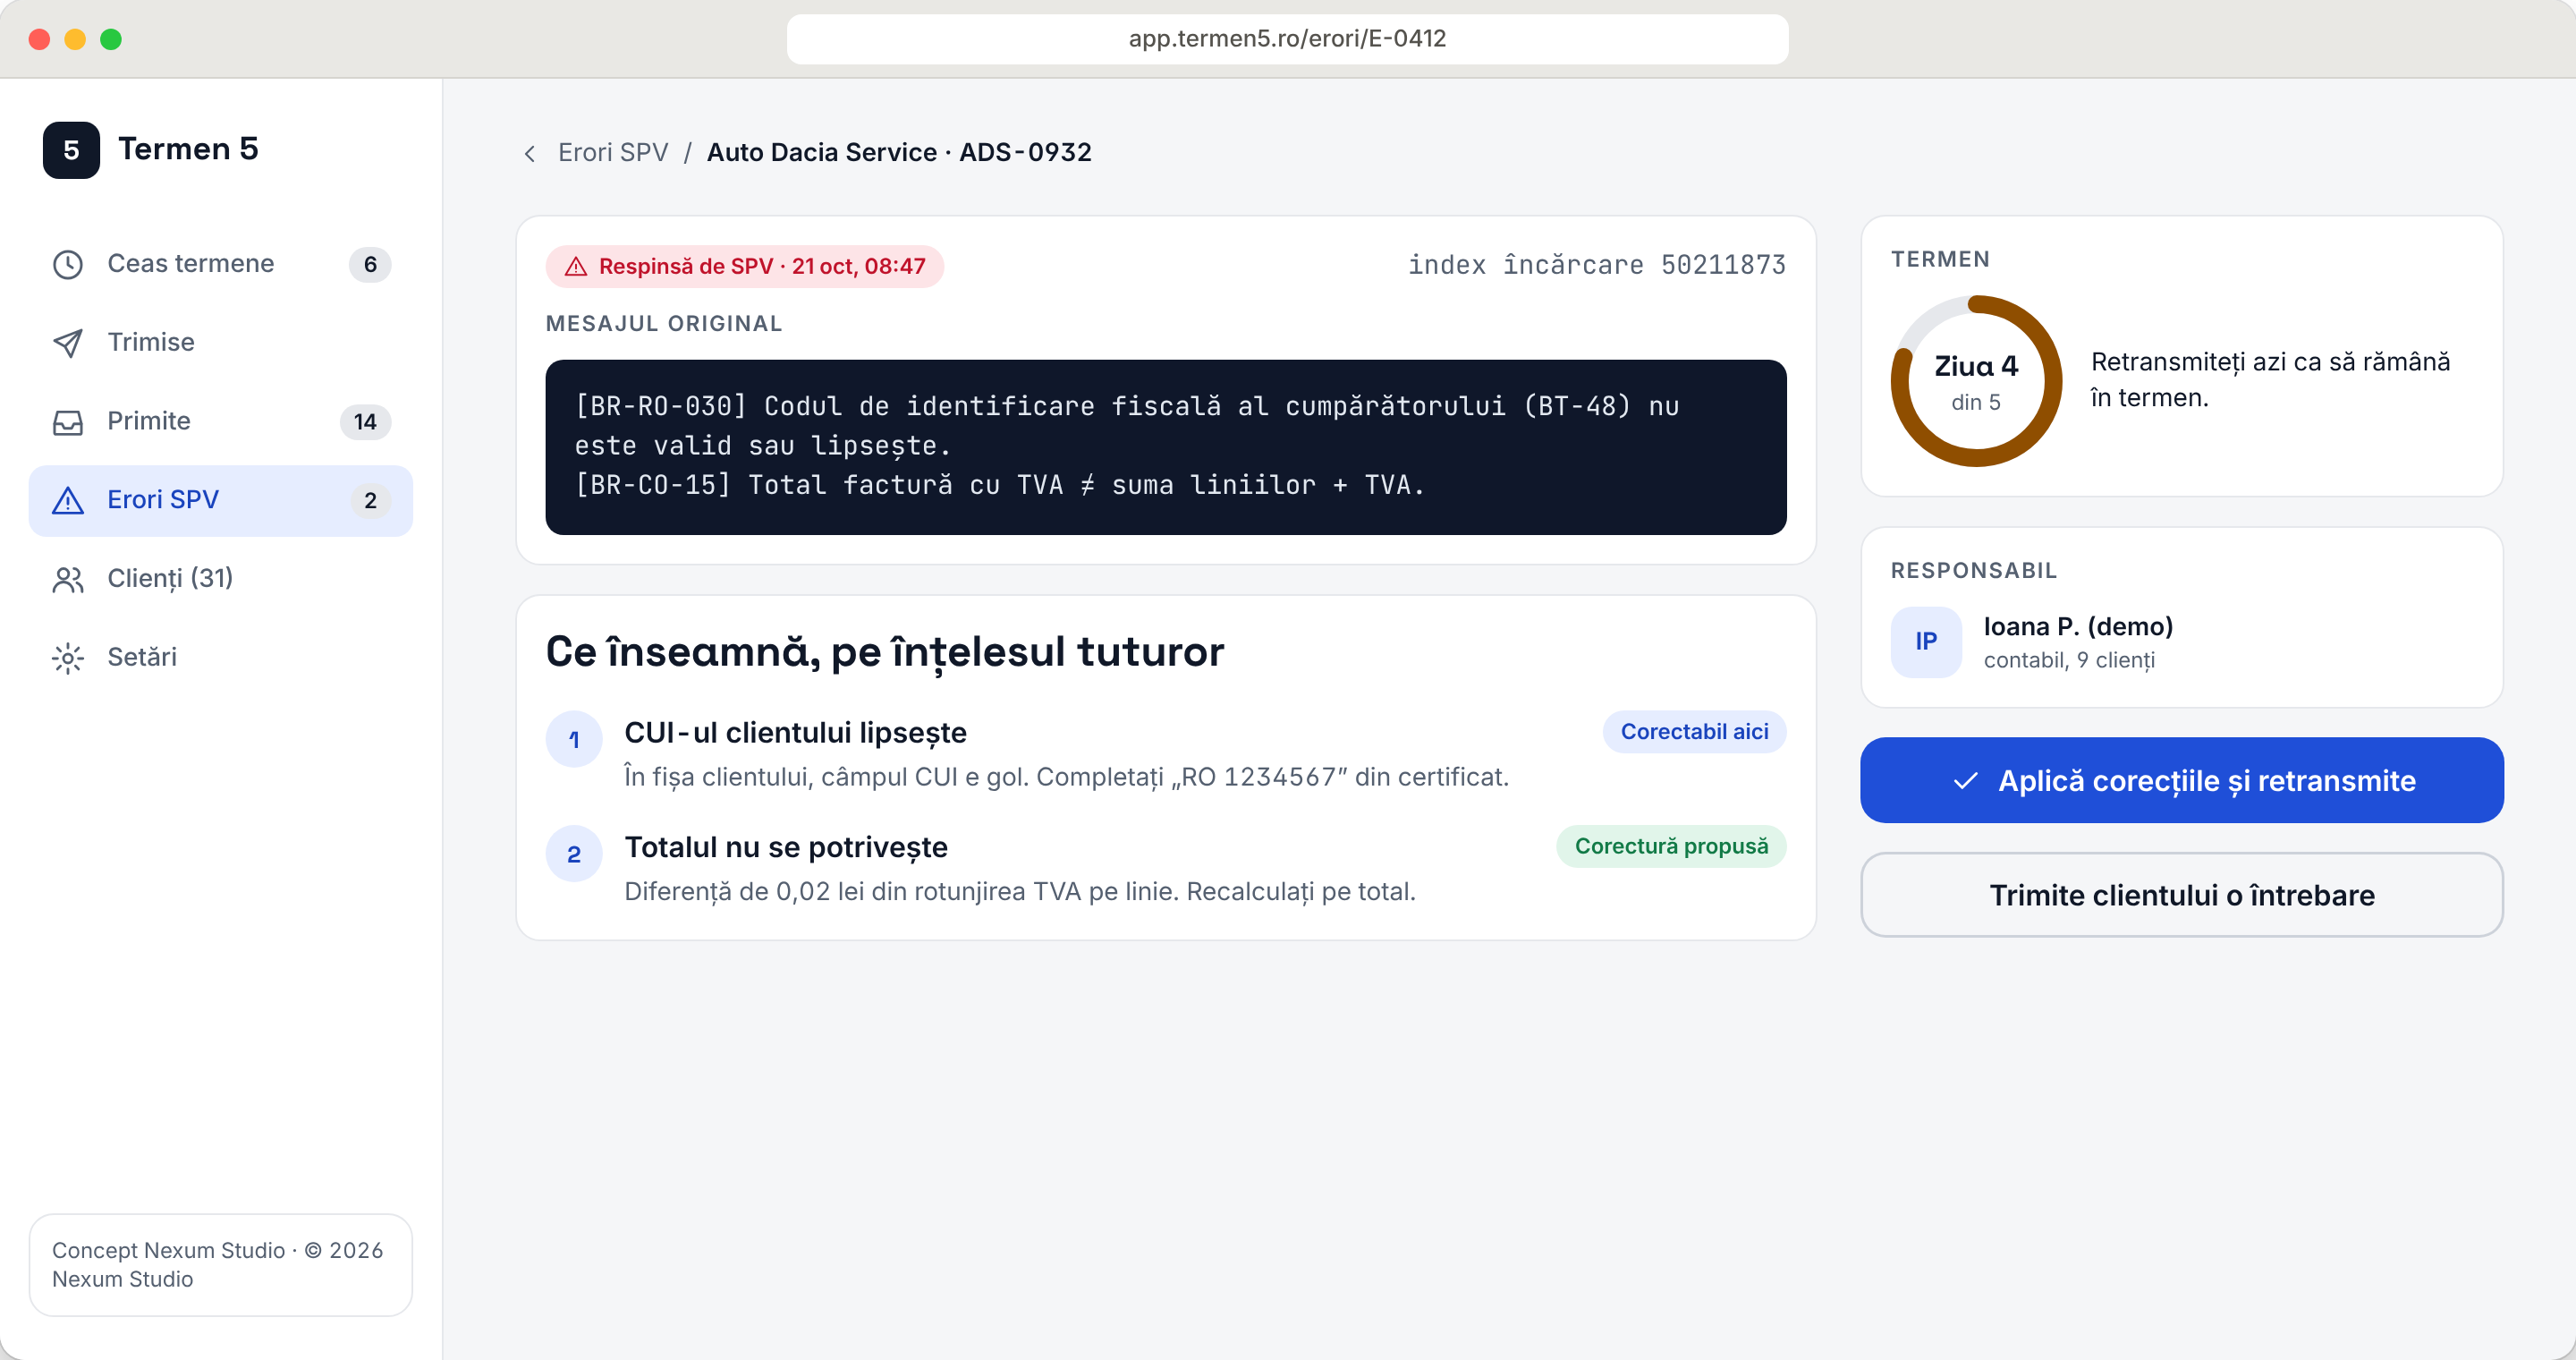
Task: Select the Trimise paper-plane icon
Action: pos(68,343)
